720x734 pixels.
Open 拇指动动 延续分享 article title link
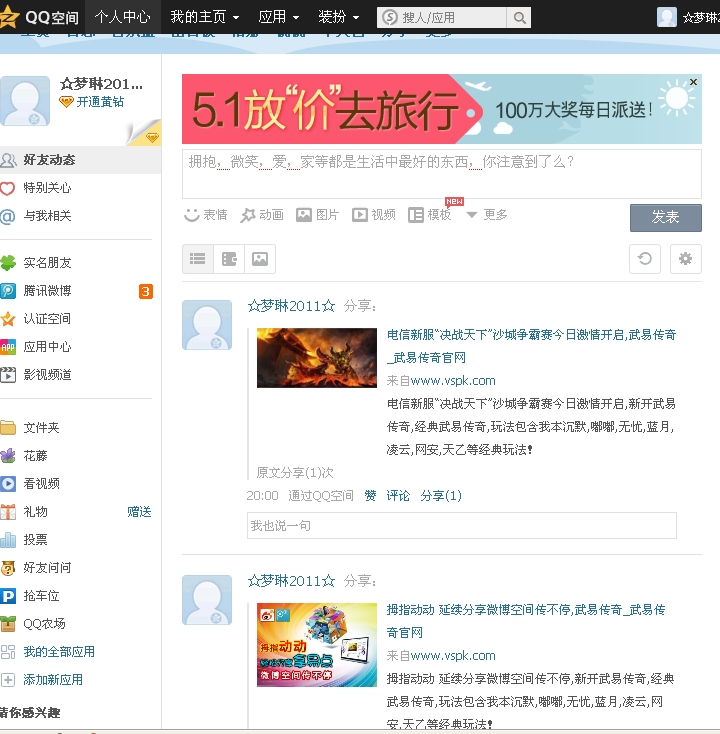526,621
